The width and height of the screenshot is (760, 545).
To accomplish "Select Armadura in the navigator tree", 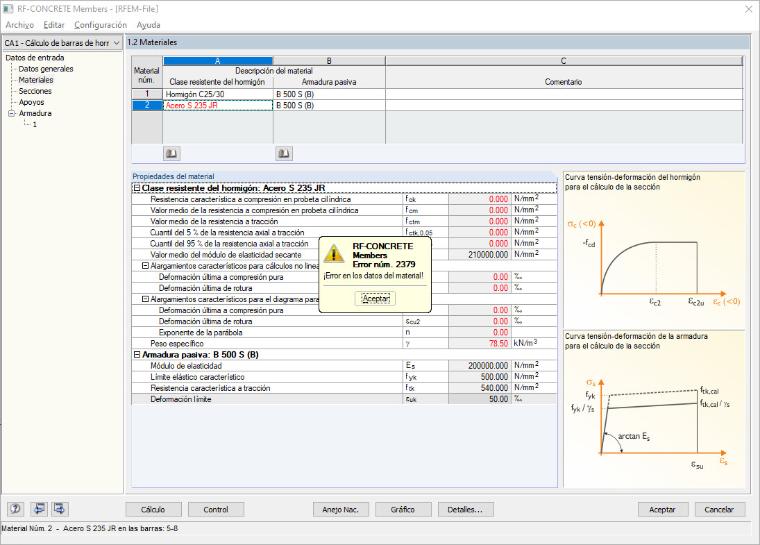I will tap(35, 113).
